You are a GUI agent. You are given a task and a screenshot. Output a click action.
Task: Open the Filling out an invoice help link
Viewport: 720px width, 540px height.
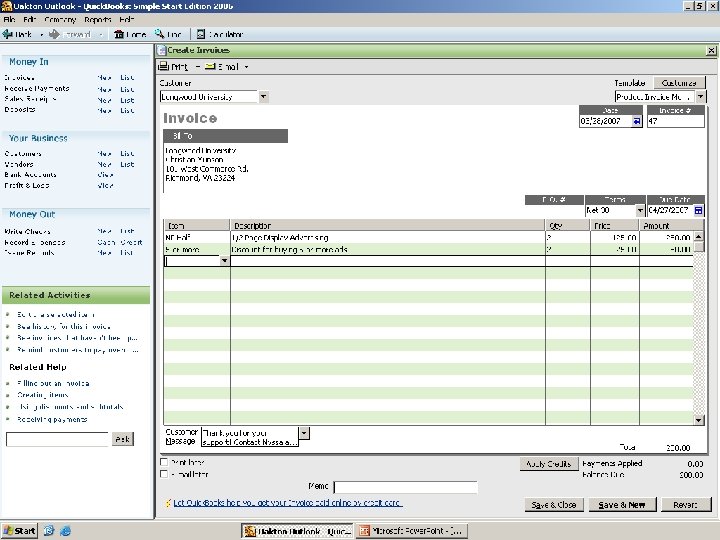[x=53, y=383]
